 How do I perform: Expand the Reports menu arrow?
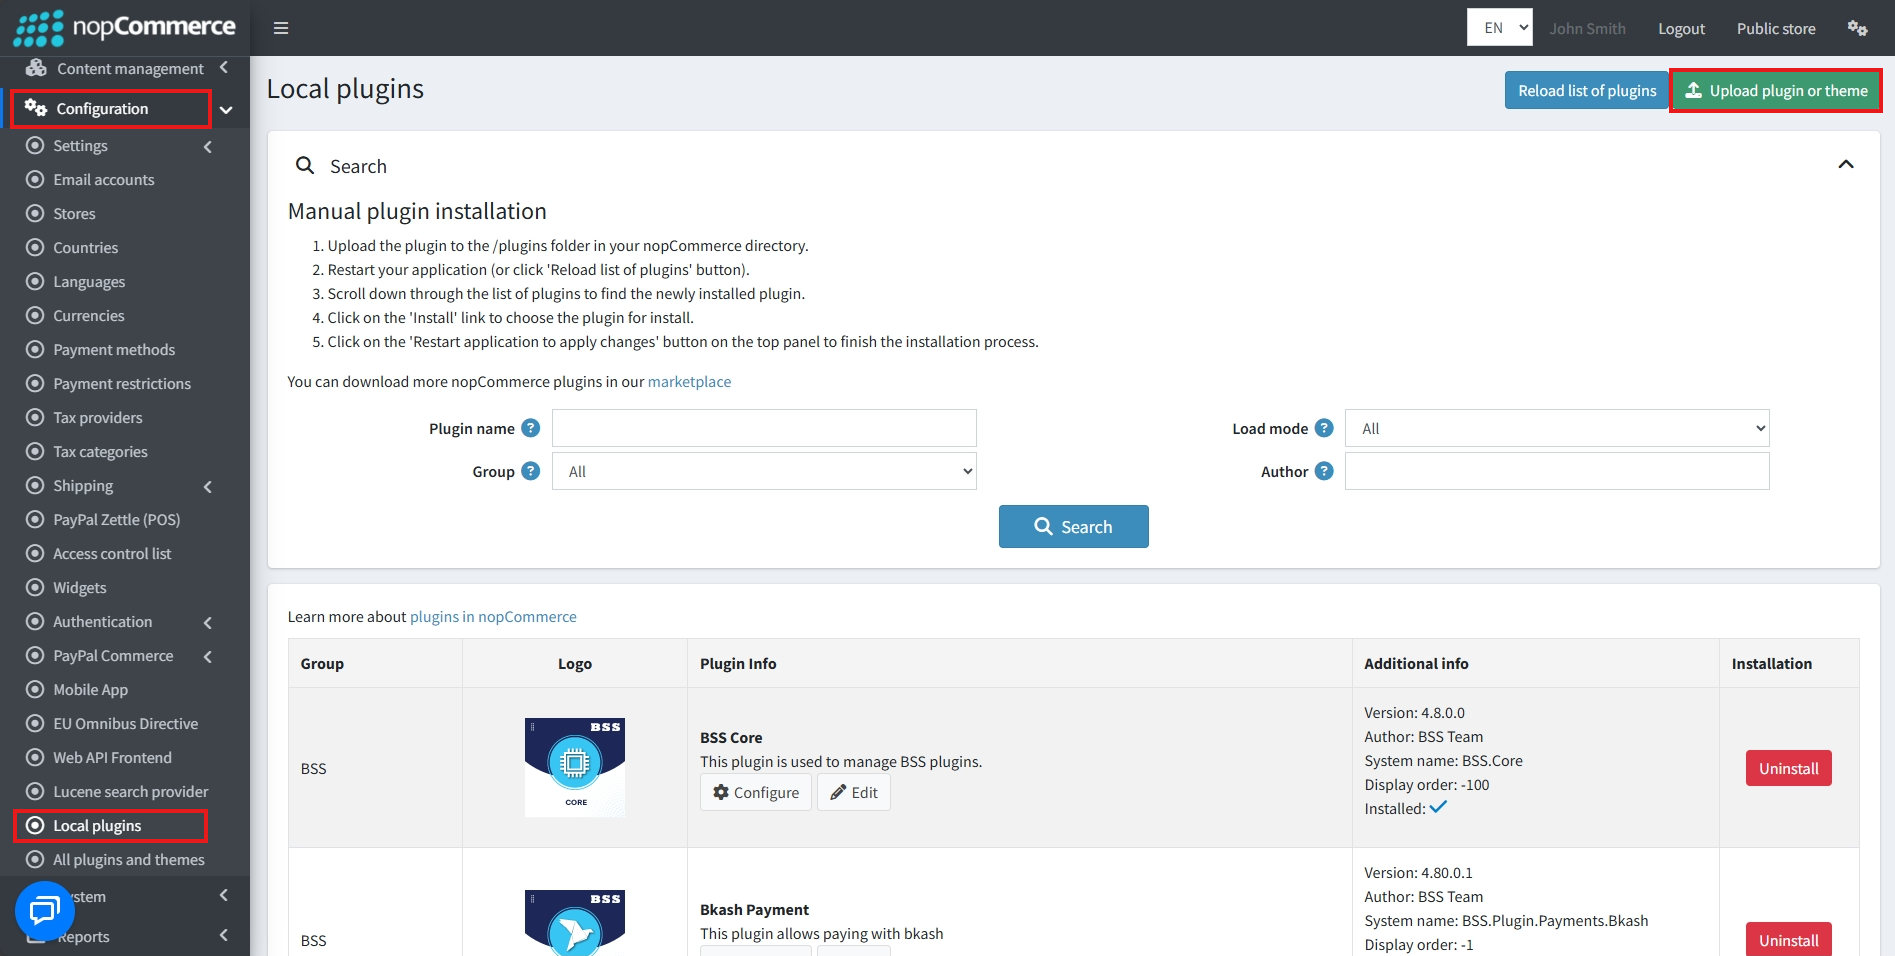pos(224,936)
